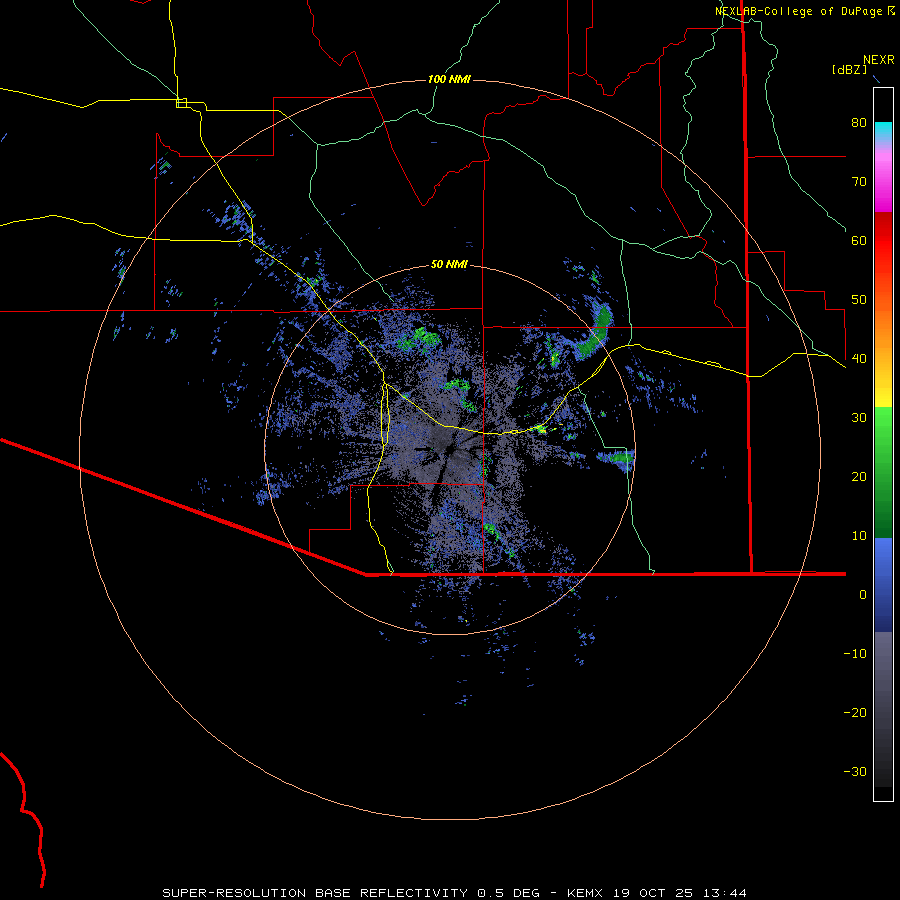
Task: Click the "50 NMI" range ring label
Action: pos(449,264)
